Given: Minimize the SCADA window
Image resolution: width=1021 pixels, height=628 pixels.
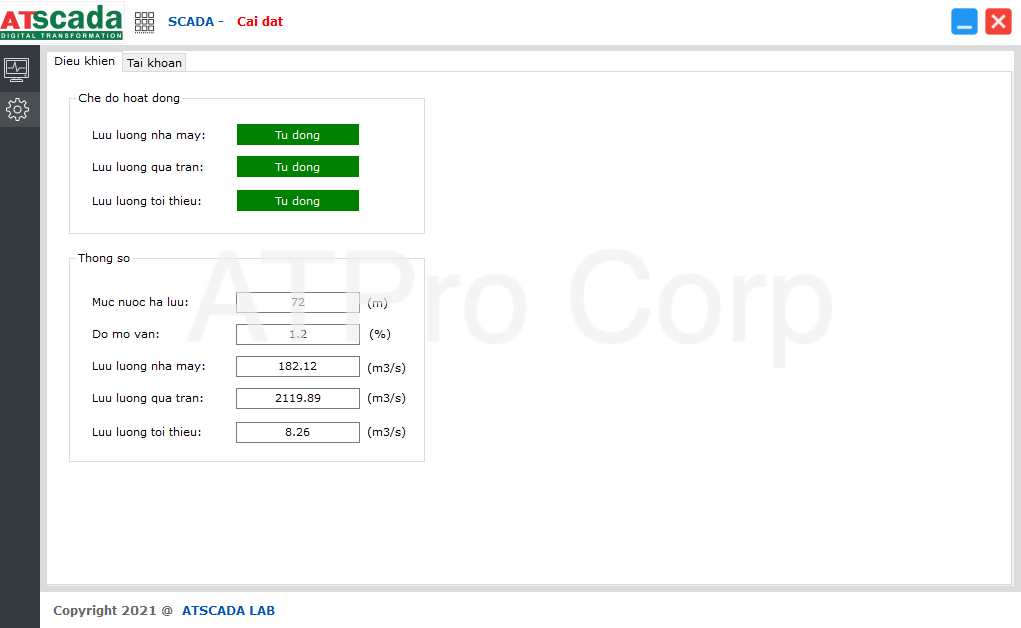Looking at the screenshot, I should [964, 22].
